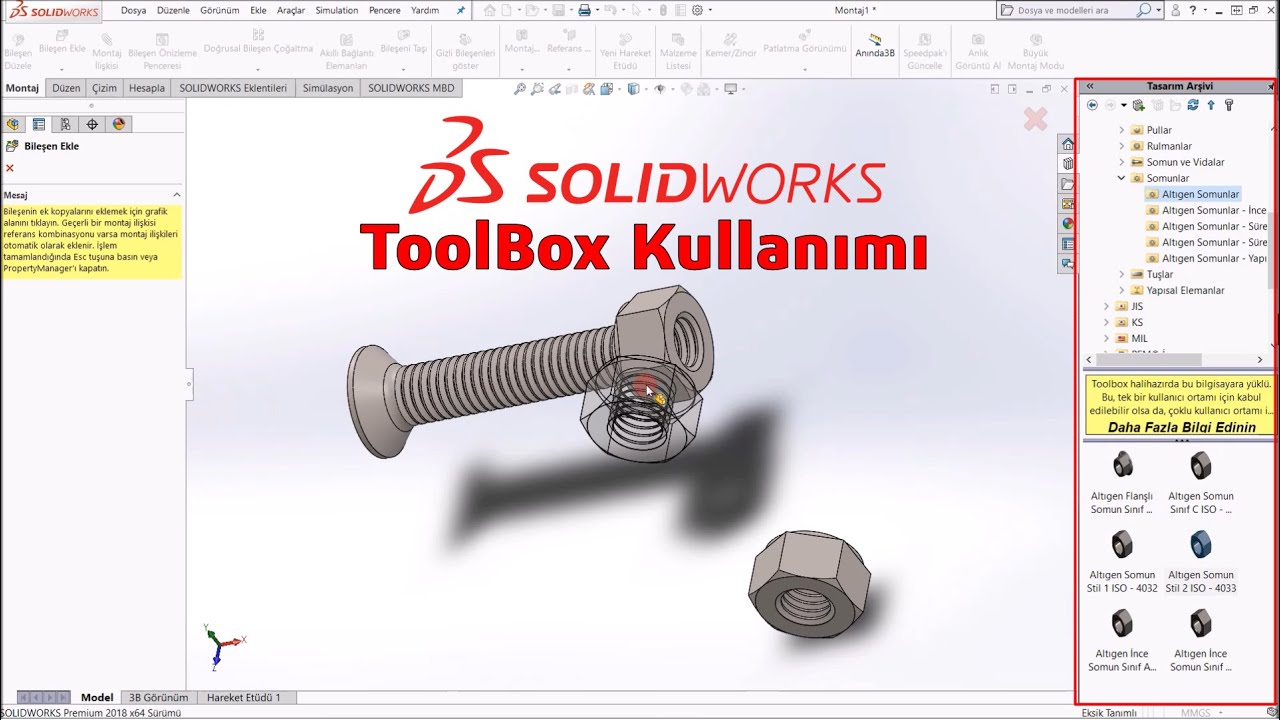The width and height of the screenshot is (1280, 720).
Task: Switch to the Simülasyon ribbon tab
Action: (328, 88)
